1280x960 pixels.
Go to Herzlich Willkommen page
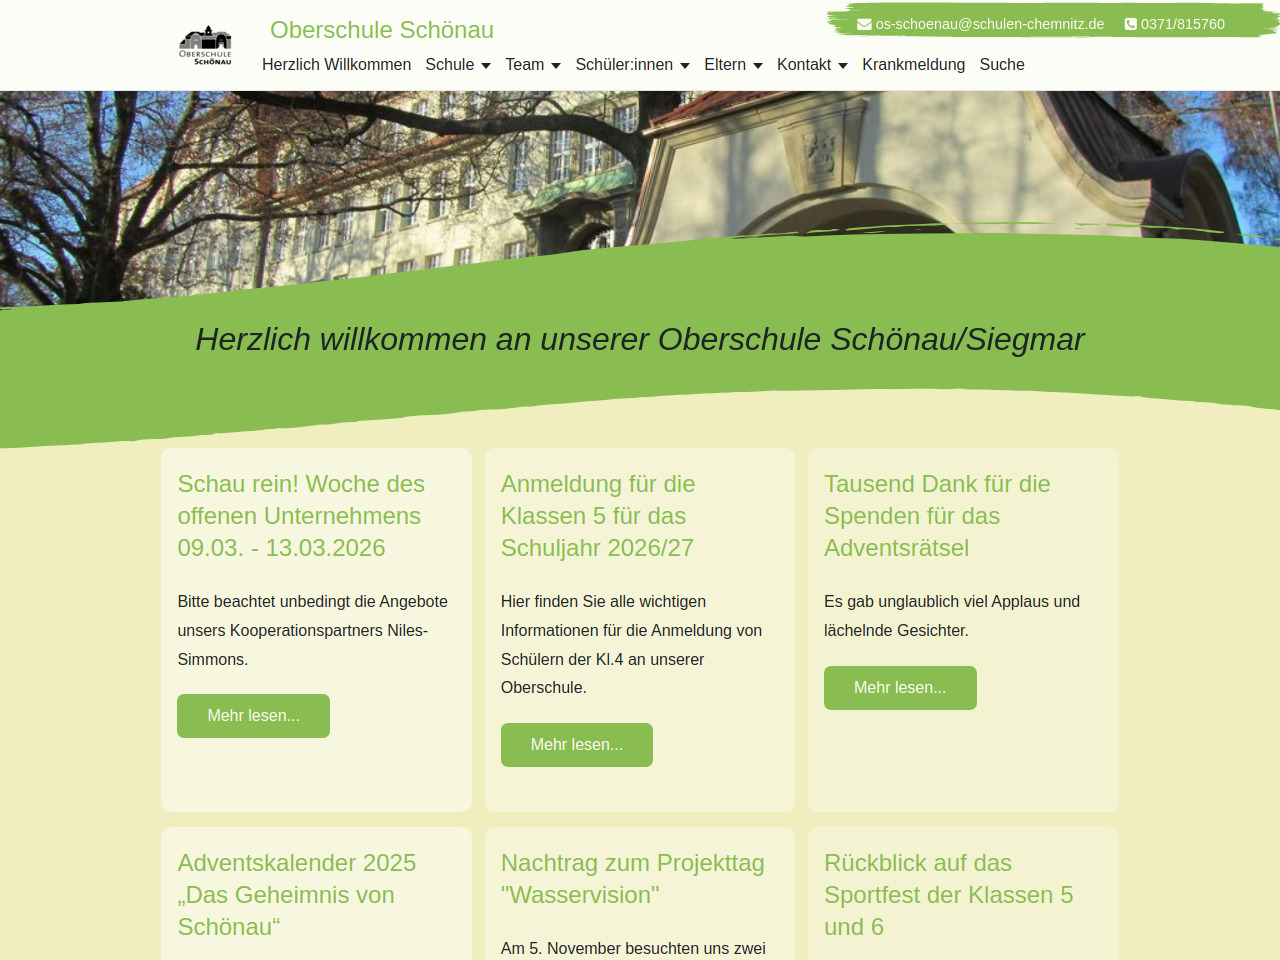click(336, 64)
